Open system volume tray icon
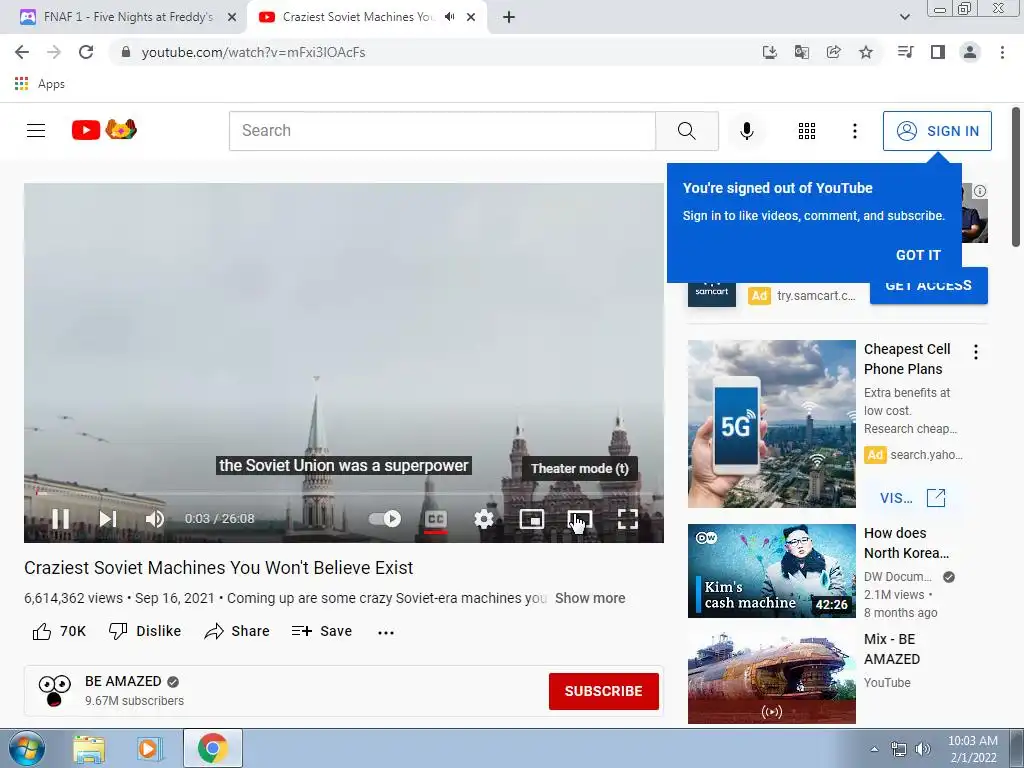1024x768 pixels. [923, 749]
